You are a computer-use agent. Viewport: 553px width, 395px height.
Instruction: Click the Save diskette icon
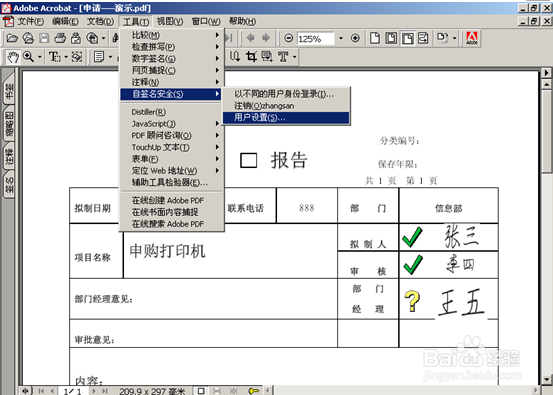[x=44, y=38]
